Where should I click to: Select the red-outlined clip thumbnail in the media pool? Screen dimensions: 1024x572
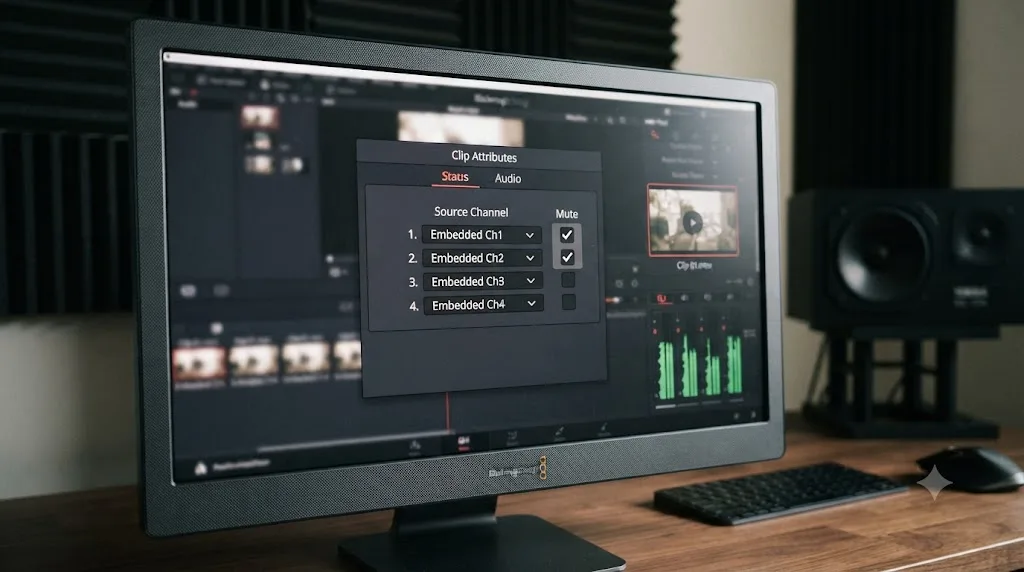260,117
